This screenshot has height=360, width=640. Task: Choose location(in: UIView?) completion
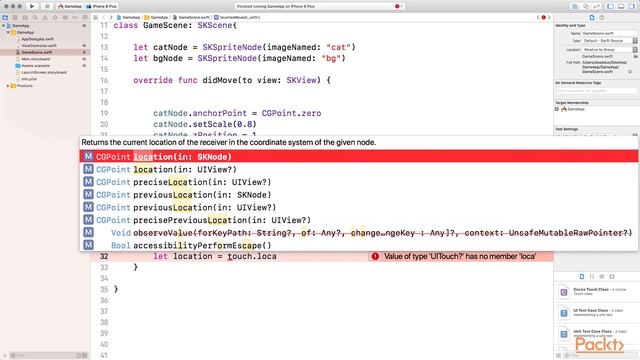(x=359, y=169)
